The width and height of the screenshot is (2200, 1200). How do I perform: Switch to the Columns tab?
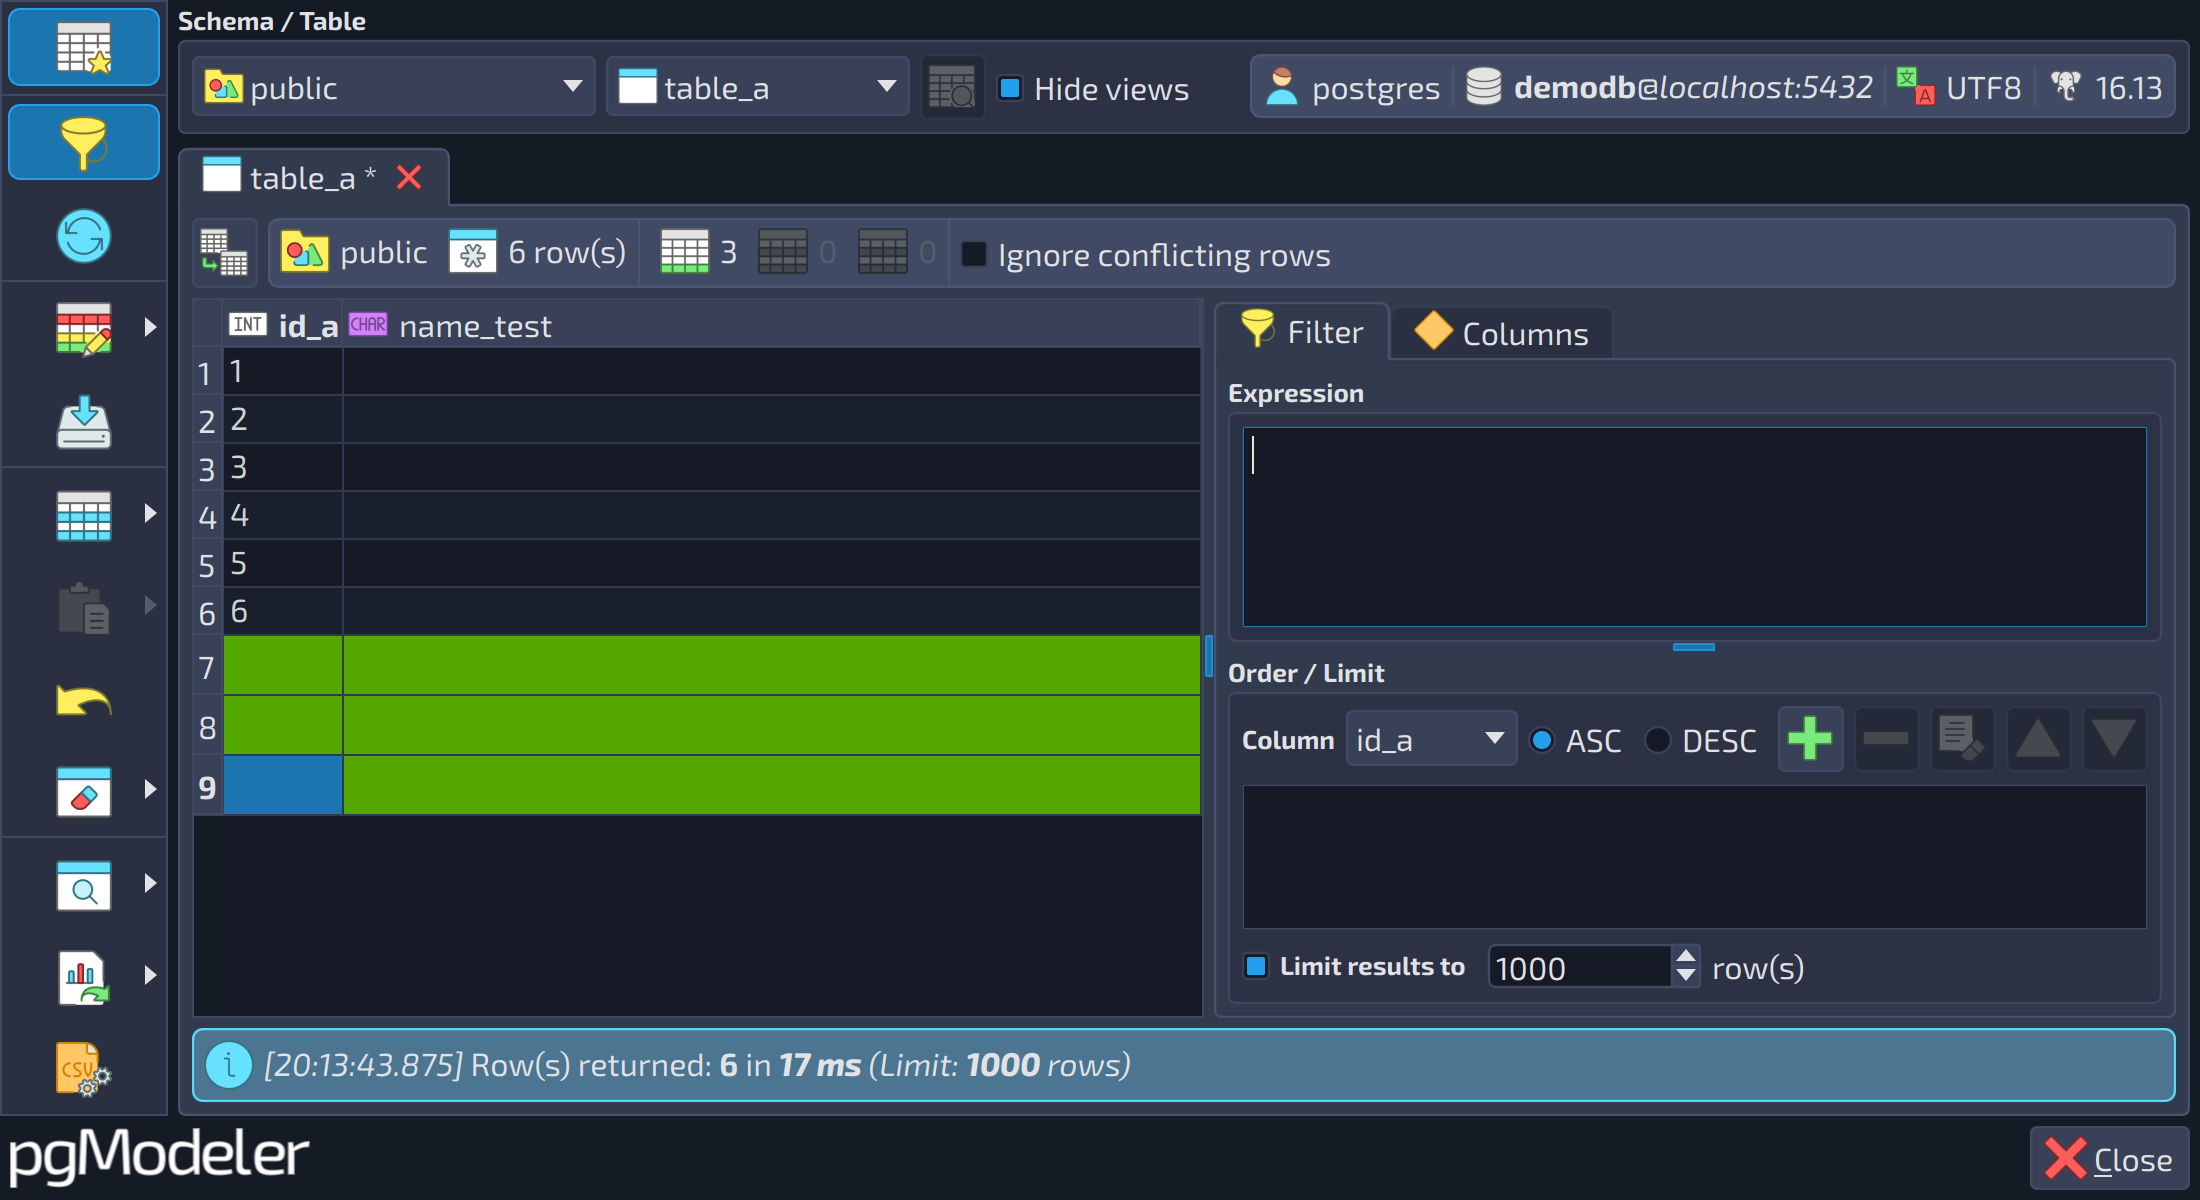pos(1502,333)
